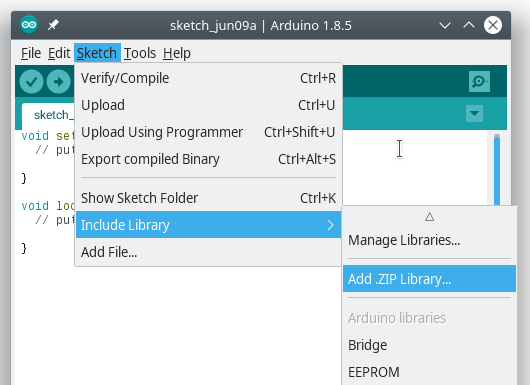The width and height of the screenshot is (530, 385).
Task: Close the Arduino window
Action: coord(493,25)
